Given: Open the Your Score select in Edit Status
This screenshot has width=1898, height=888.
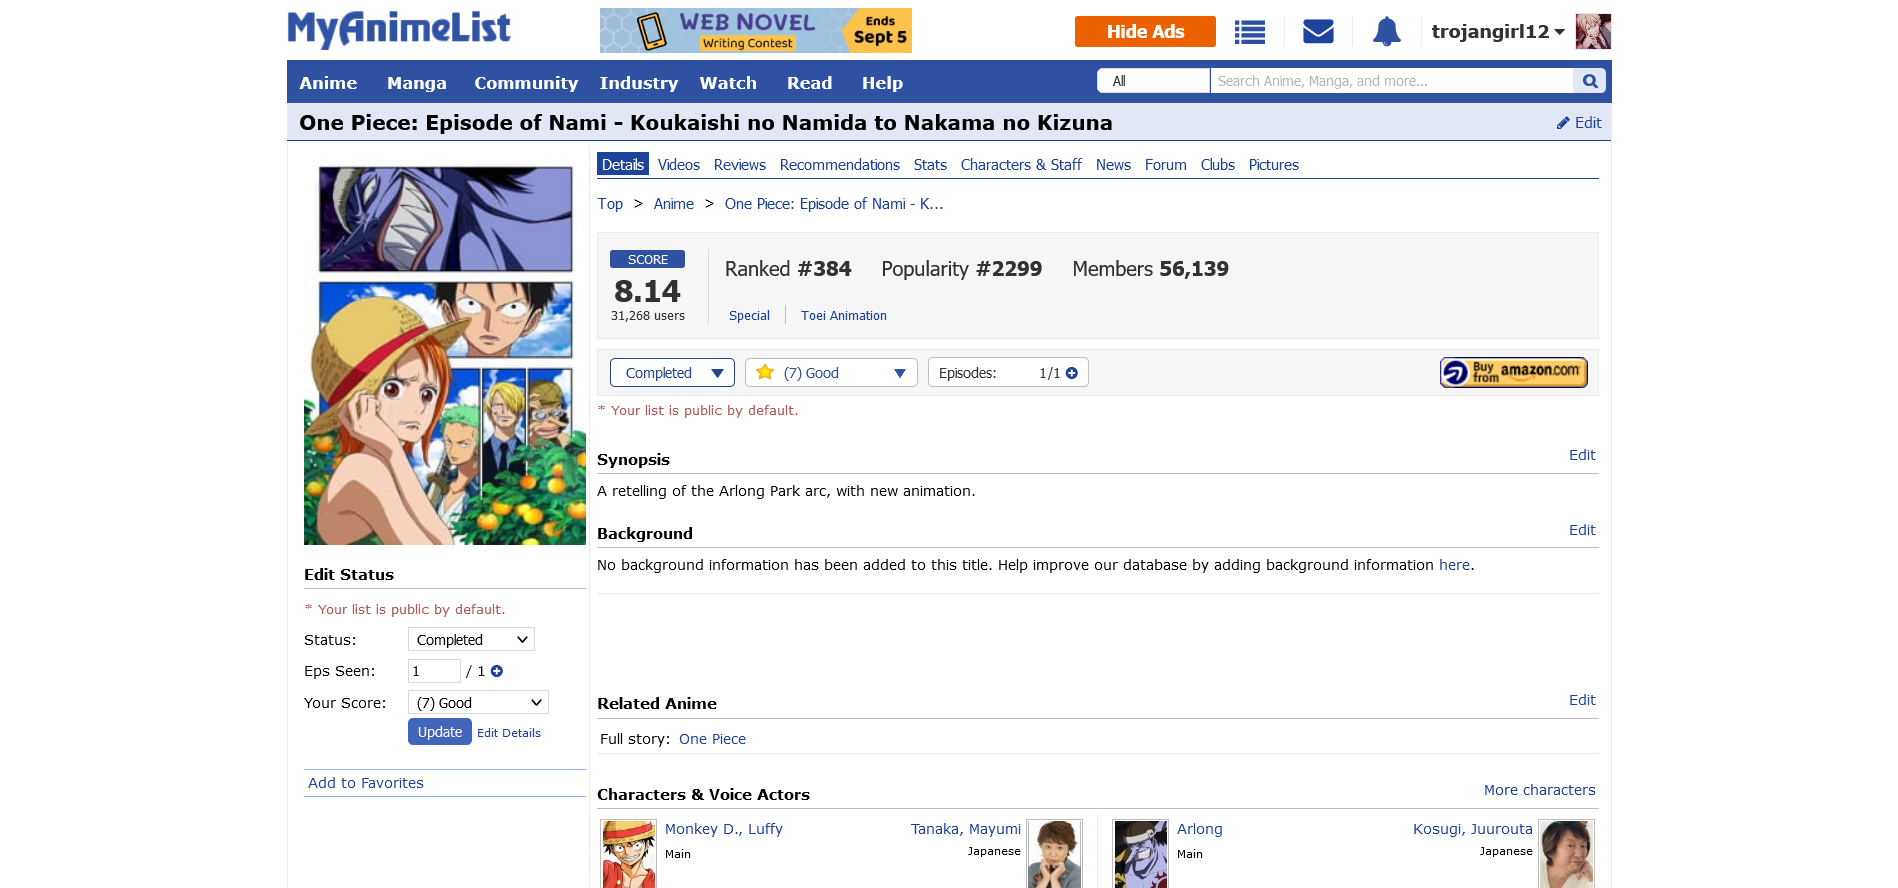Looking at the screenshot, I should 478,703.
